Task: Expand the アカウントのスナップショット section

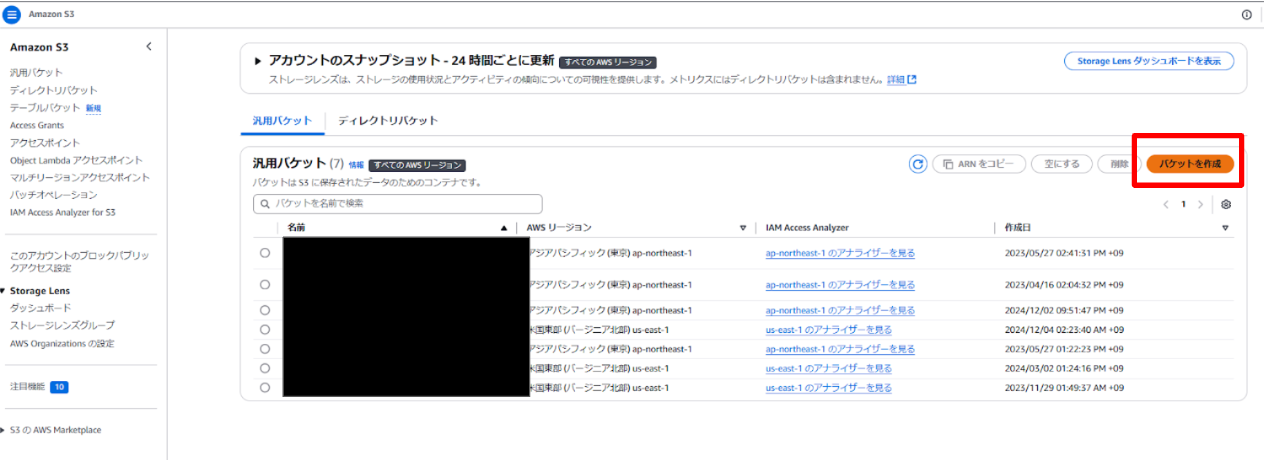Action: pyautogui.click(x=258, y=61)
